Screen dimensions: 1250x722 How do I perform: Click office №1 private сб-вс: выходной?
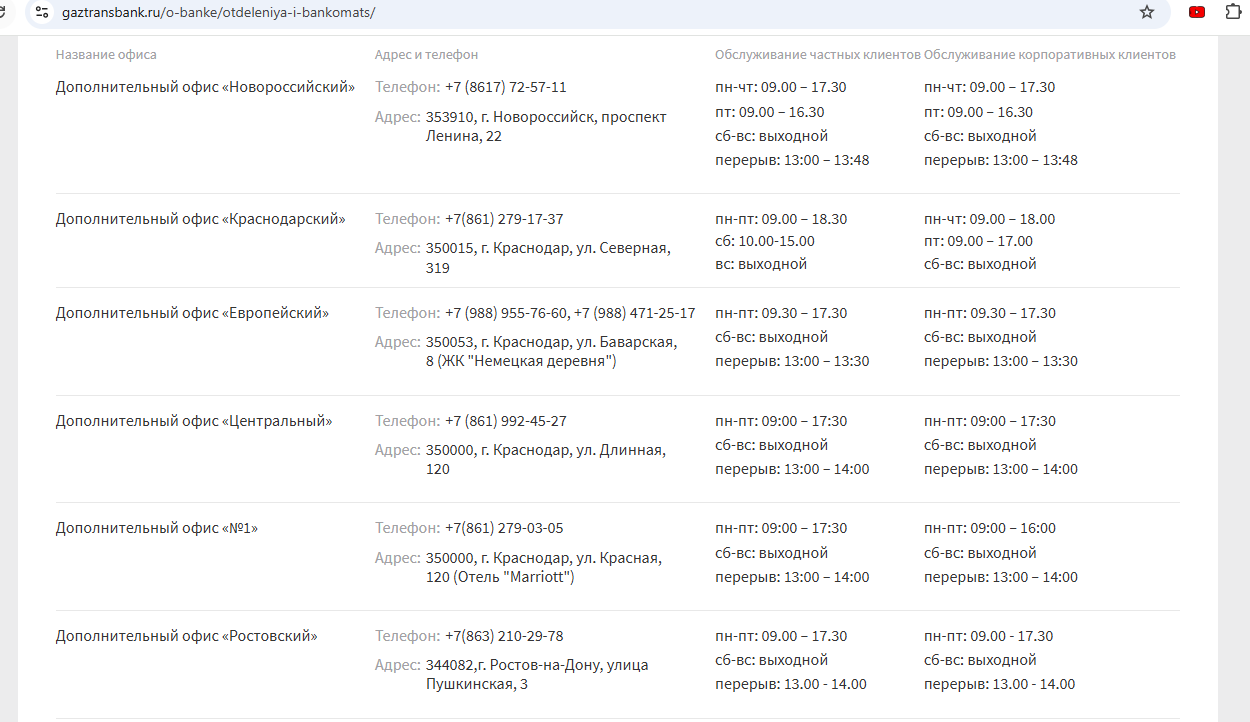click(772, 553)
